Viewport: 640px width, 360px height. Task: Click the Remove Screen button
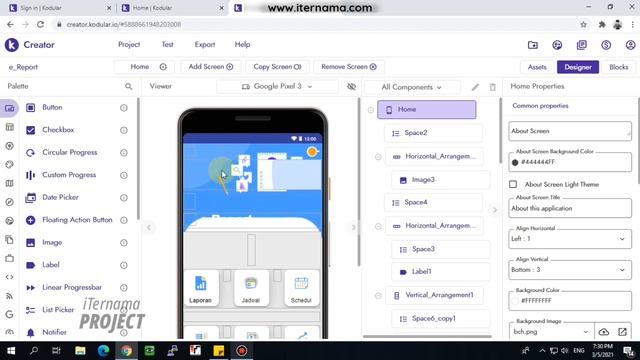click(349, 67)
